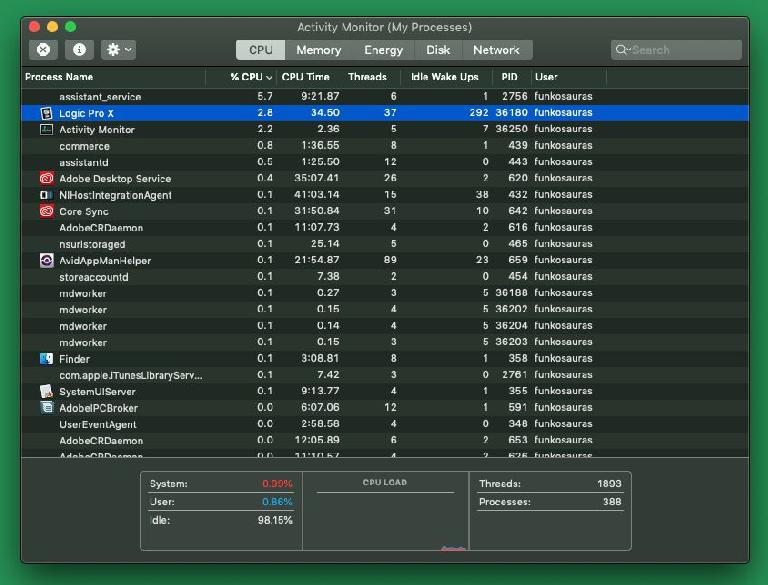This screenshot has width=768, height=585.
Task: Click the Logic Pro X app icon
Action: (x=47, y=113)
